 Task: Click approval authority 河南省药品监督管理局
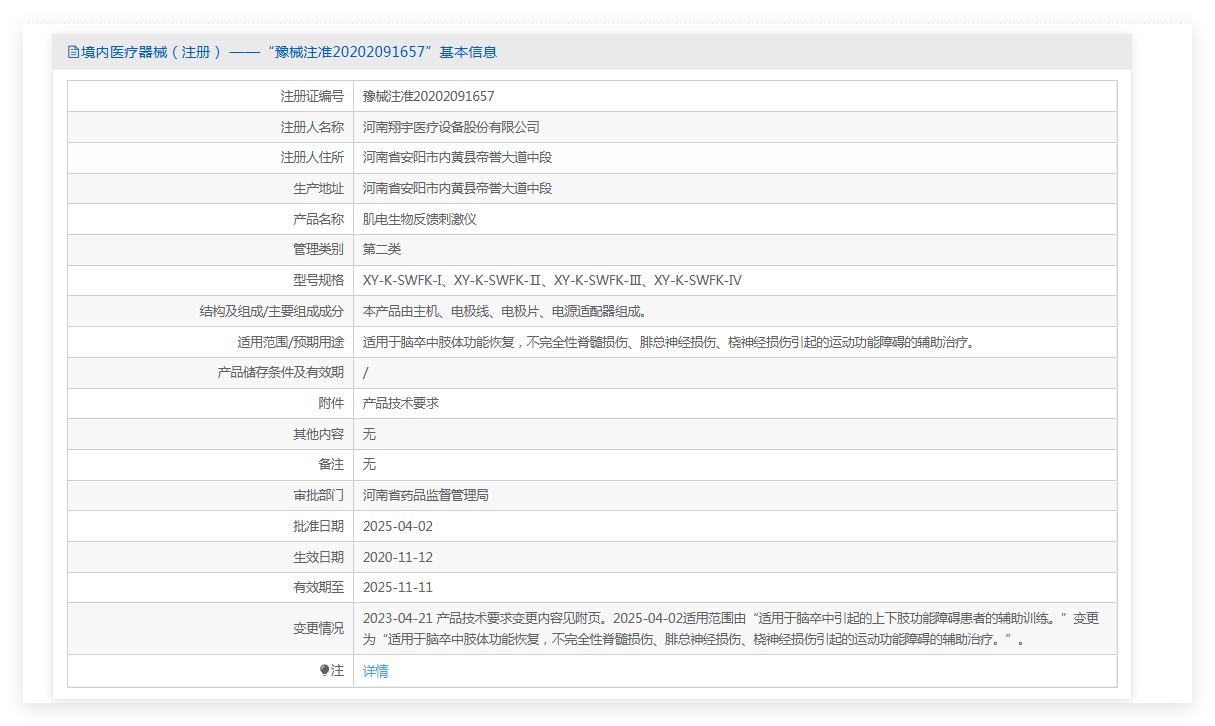(426, 495)
